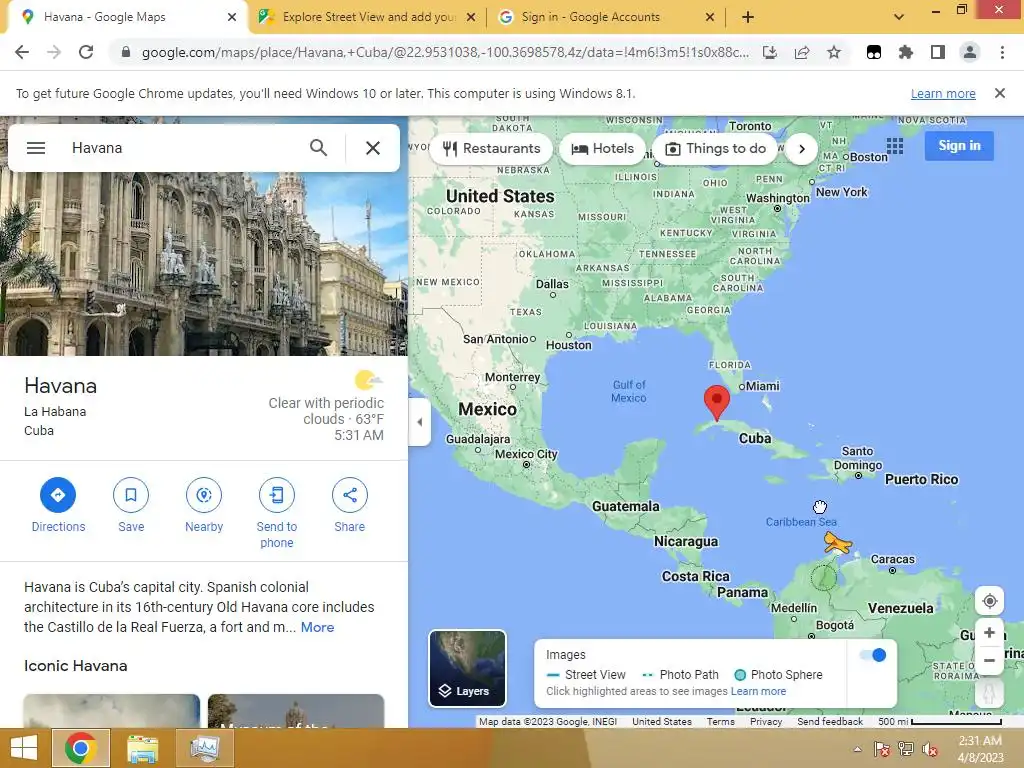Click Send feedback on map footer

(829, 722)
